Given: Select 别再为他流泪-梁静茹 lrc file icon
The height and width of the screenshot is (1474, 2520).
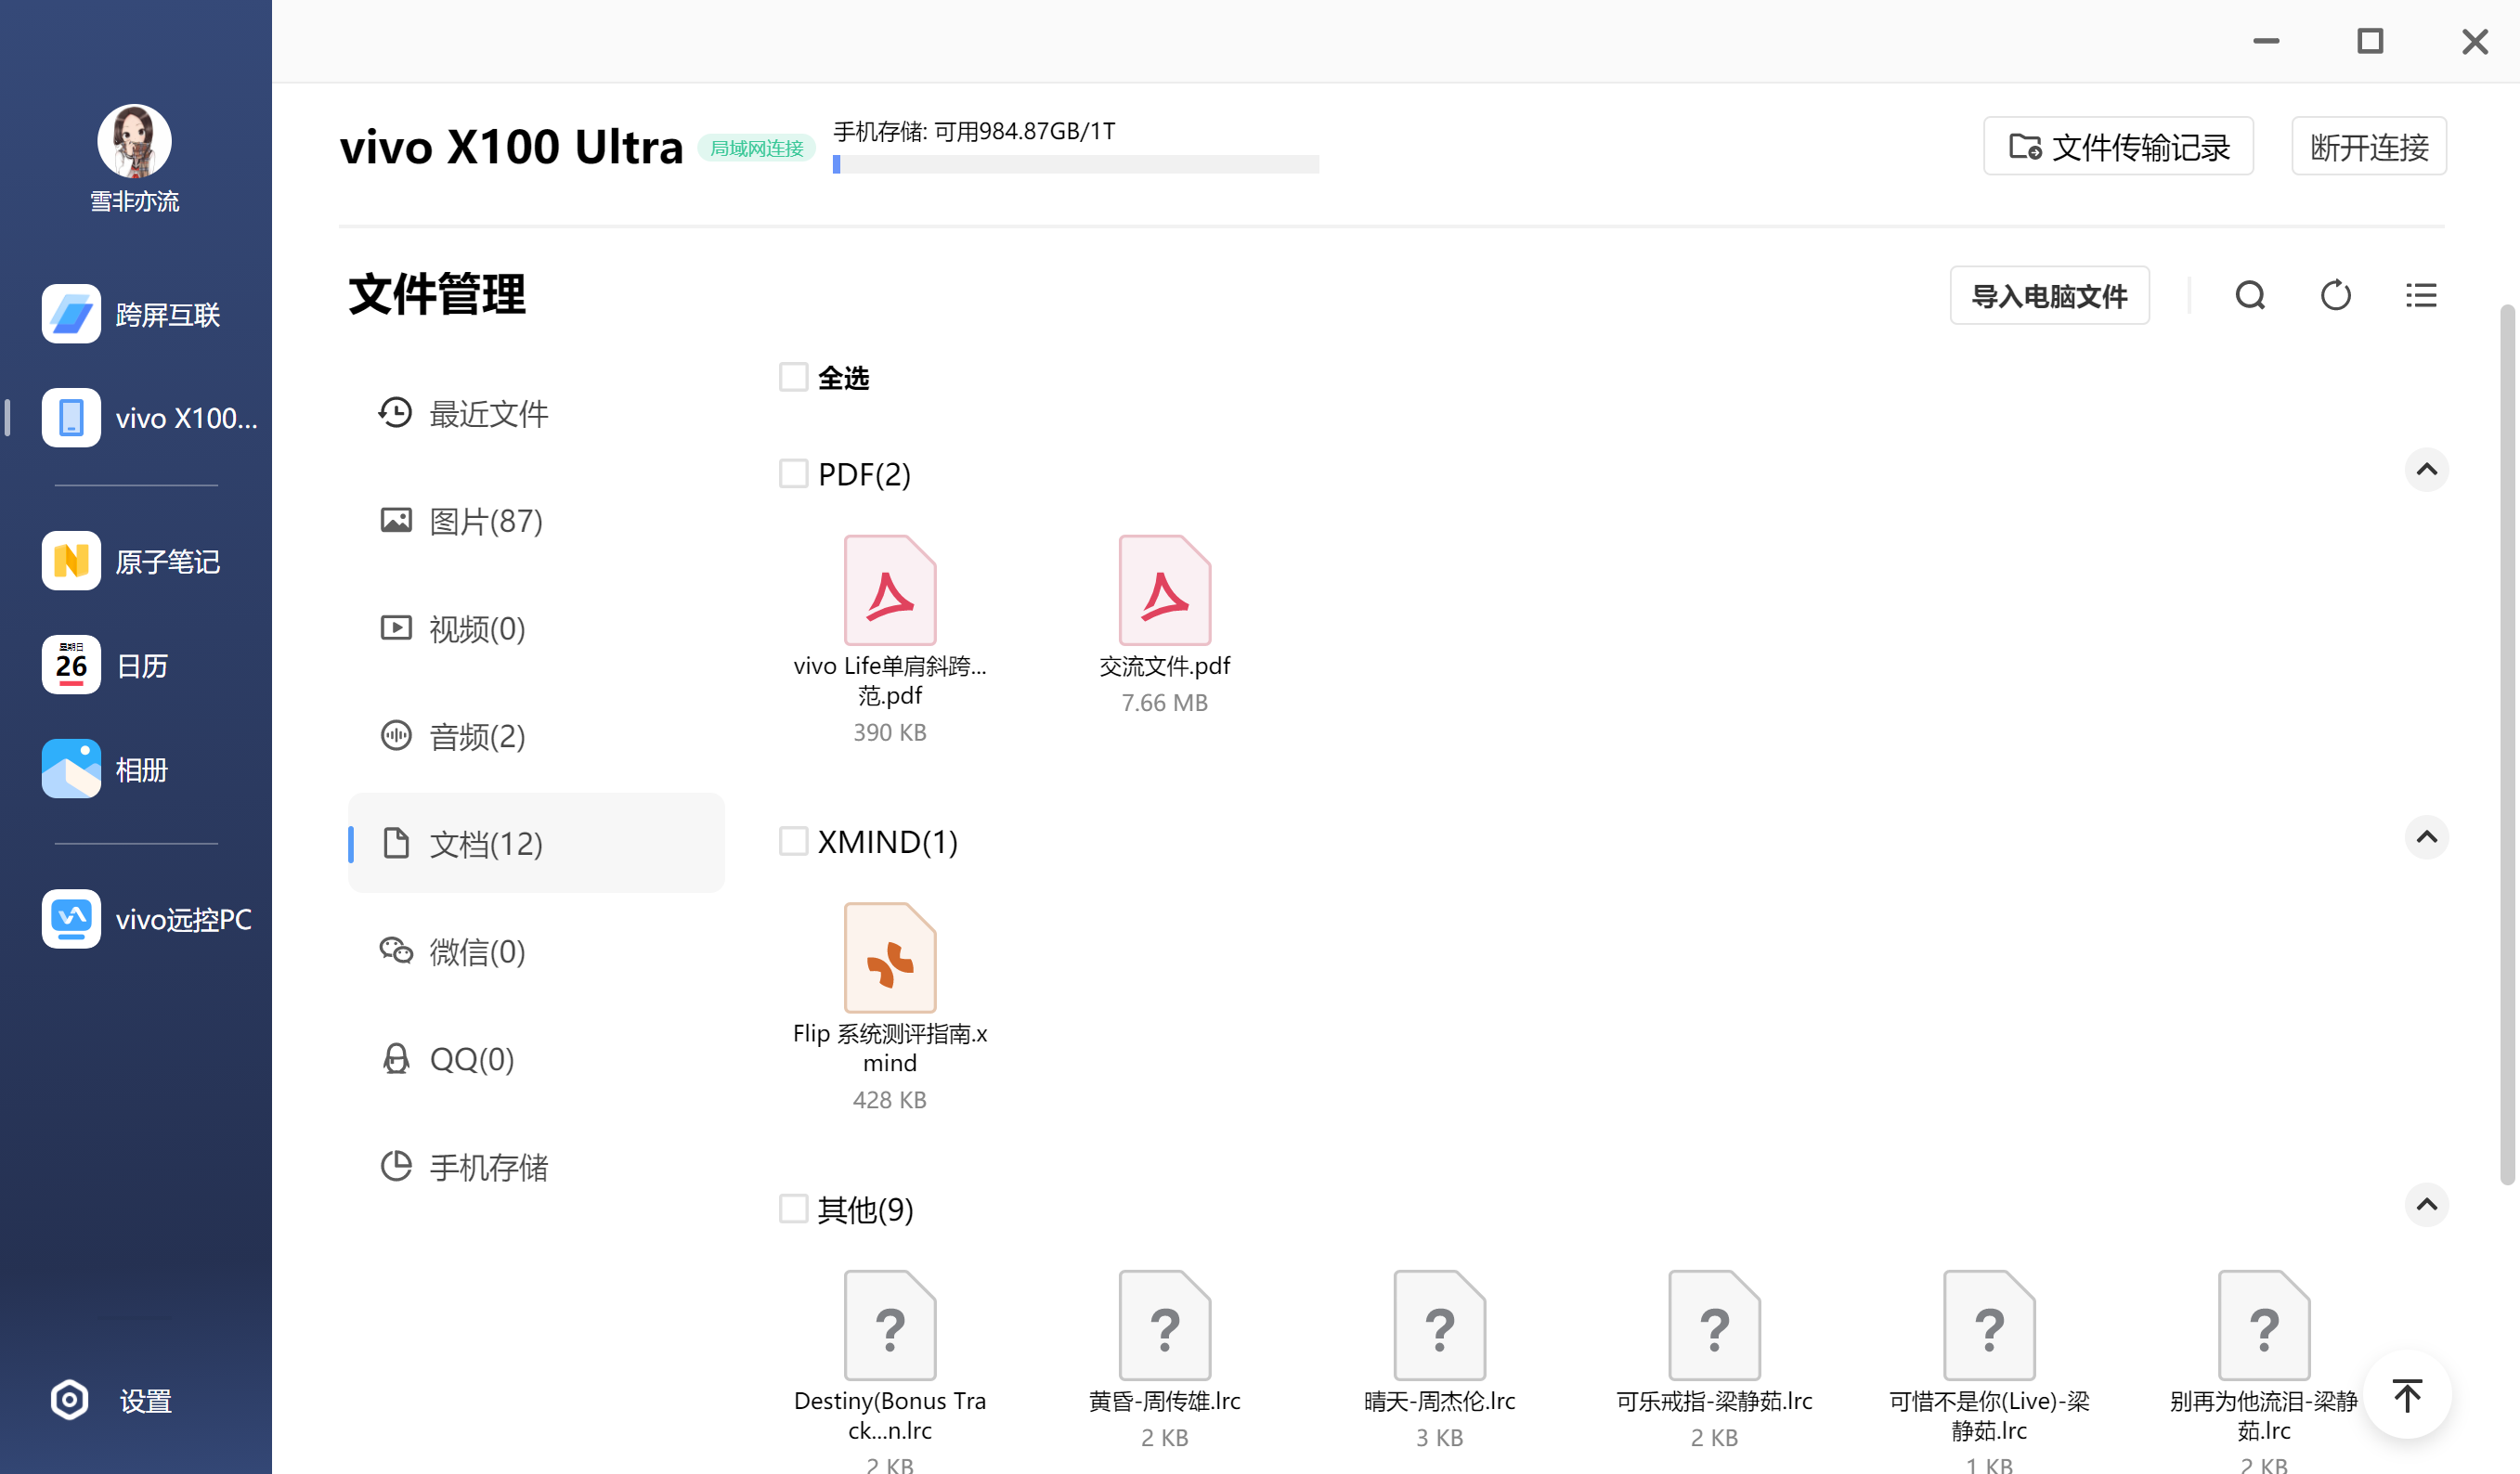Looking at the screenshot, I should (x=2265, y=1325).
